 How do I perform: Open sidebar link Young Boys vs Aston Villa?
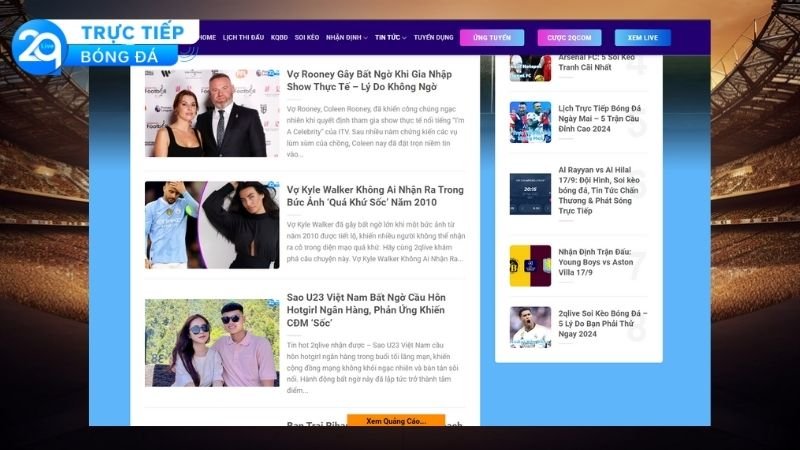click(595, 262)
